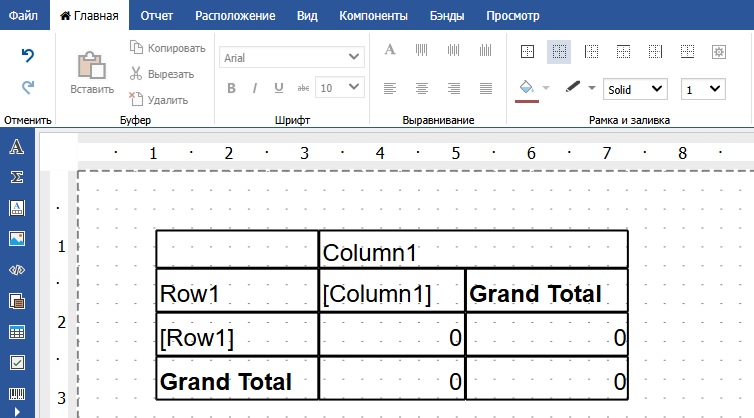Open the Arial font name dropdown
The height and width of the screenshot is (418, 754).
click(x=291, y=58)
